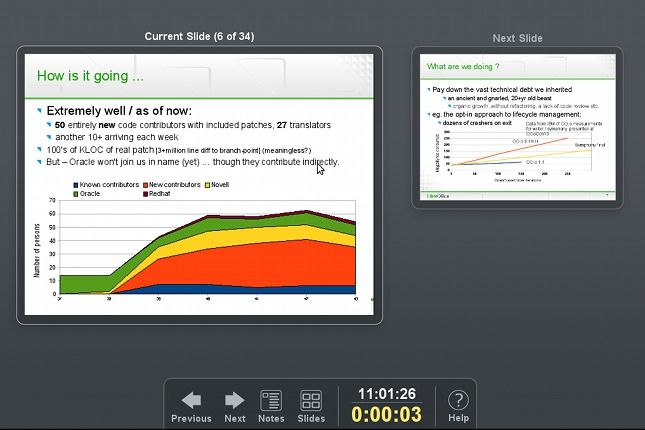Select the 'What are we doing ?' slide title
The image size is (645, 430).
click(463, 68)
